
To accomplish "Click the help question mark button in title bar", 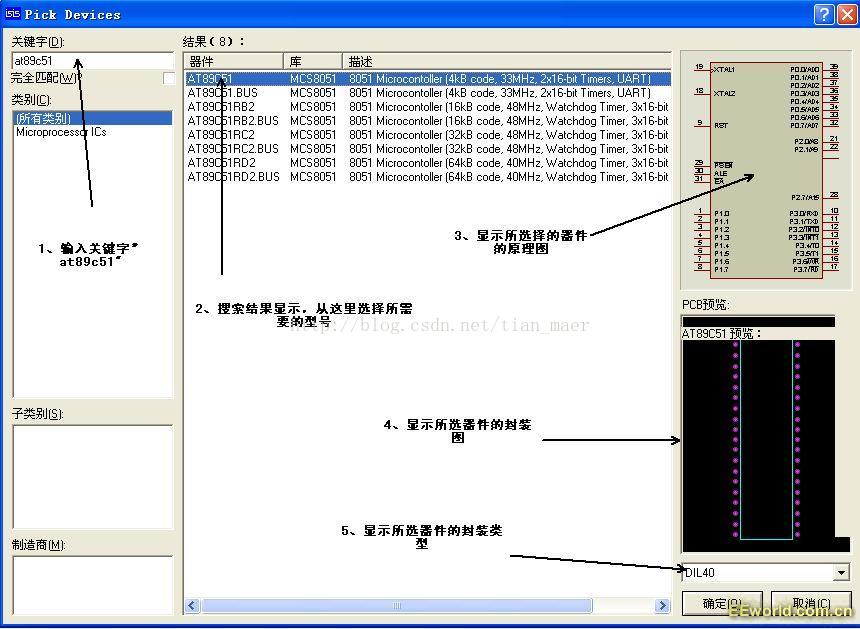I will pos(824,14).
